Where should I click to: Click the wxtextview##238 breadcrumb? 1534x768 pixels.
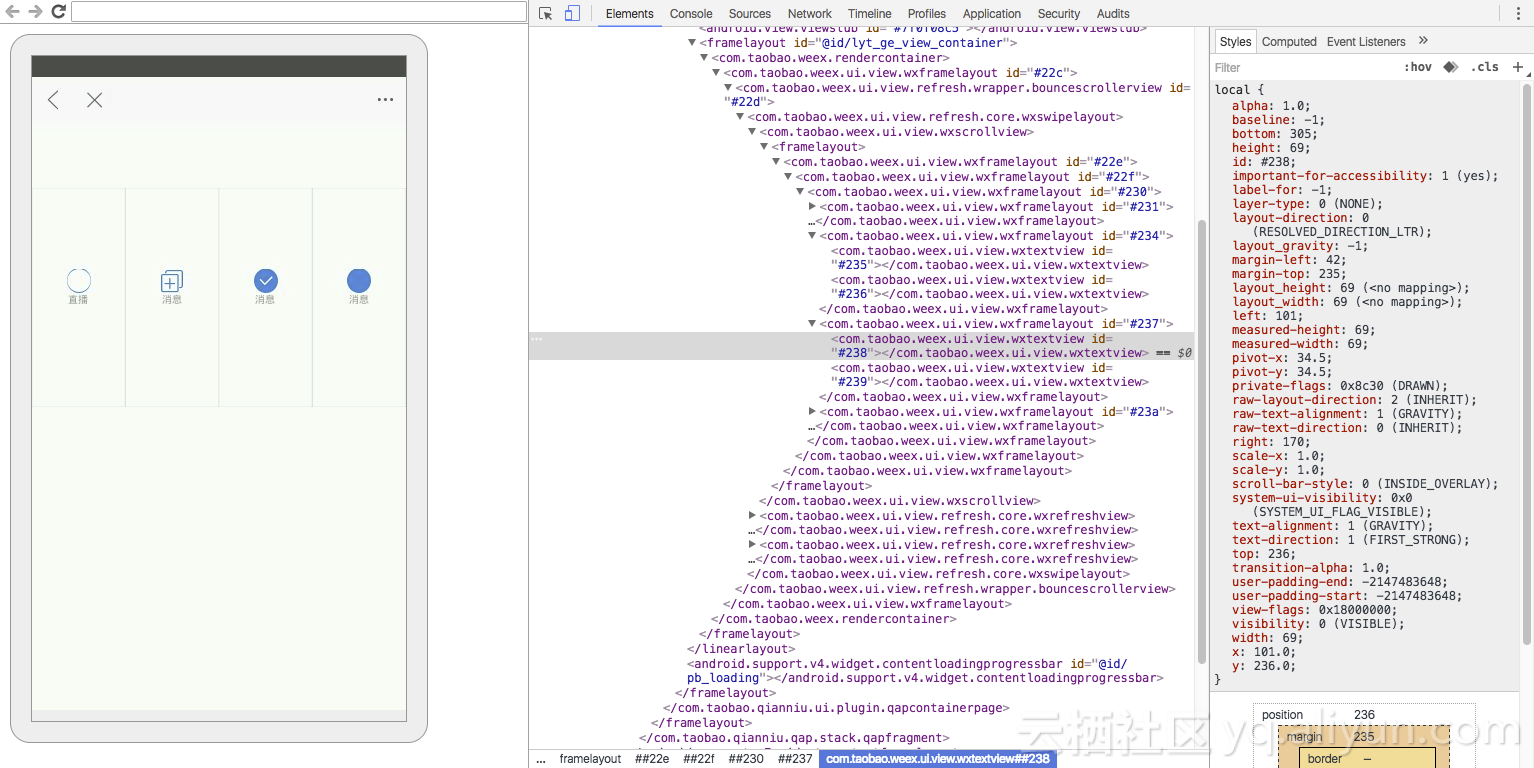(938, 759)
